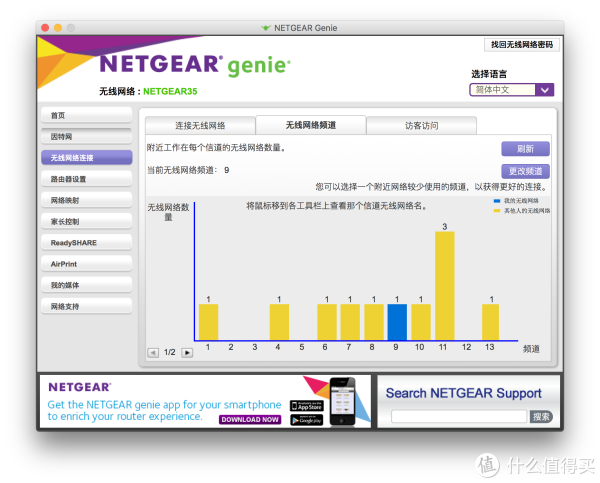Screen dimensions: 600x483
Task: Go to next chart page arrow
Action: (187, 352)
